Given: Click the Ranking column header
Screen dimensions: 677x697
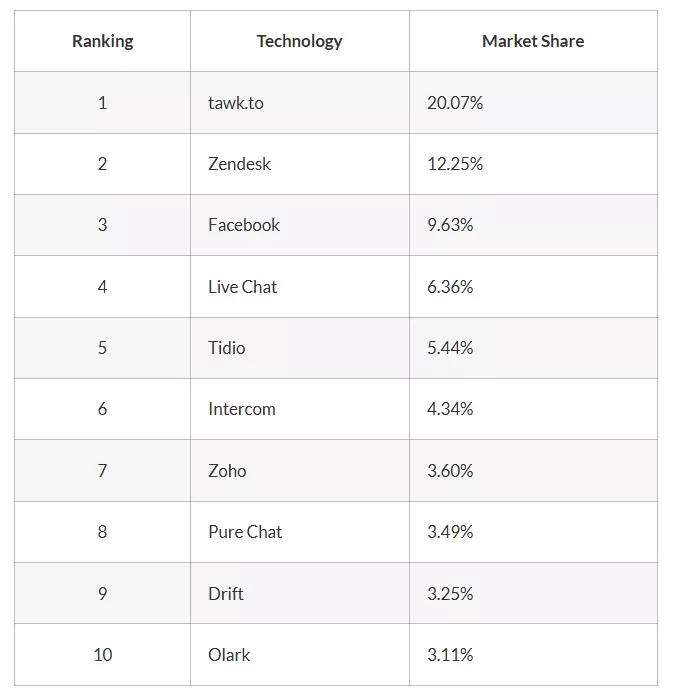Looking at the screenshot, I should (102, 41).
